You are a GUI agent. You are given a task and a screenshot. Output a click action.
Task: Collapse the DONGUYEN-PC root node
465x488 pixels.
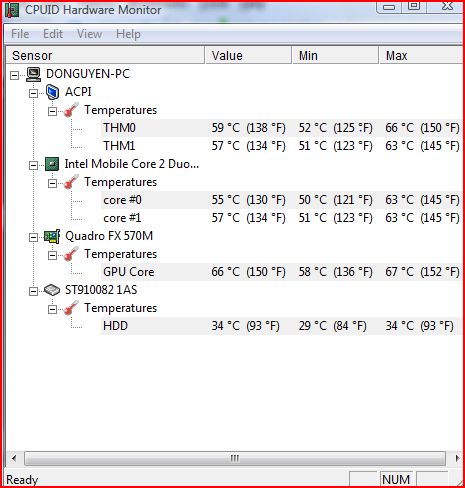click(x=14, y=75)
